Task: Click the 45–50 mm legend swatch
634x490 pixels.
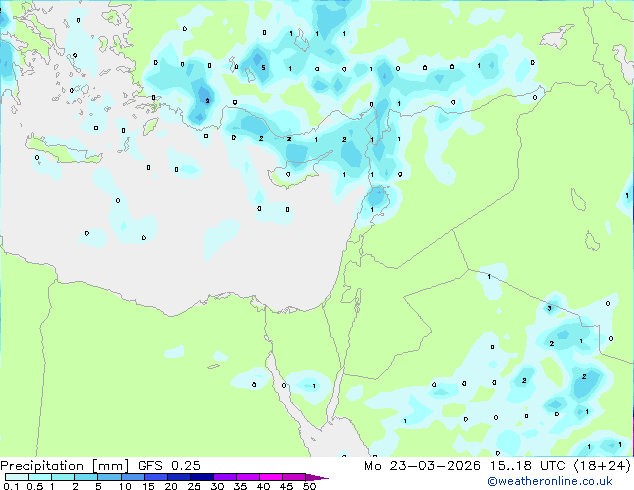Action: pos(294,477)
